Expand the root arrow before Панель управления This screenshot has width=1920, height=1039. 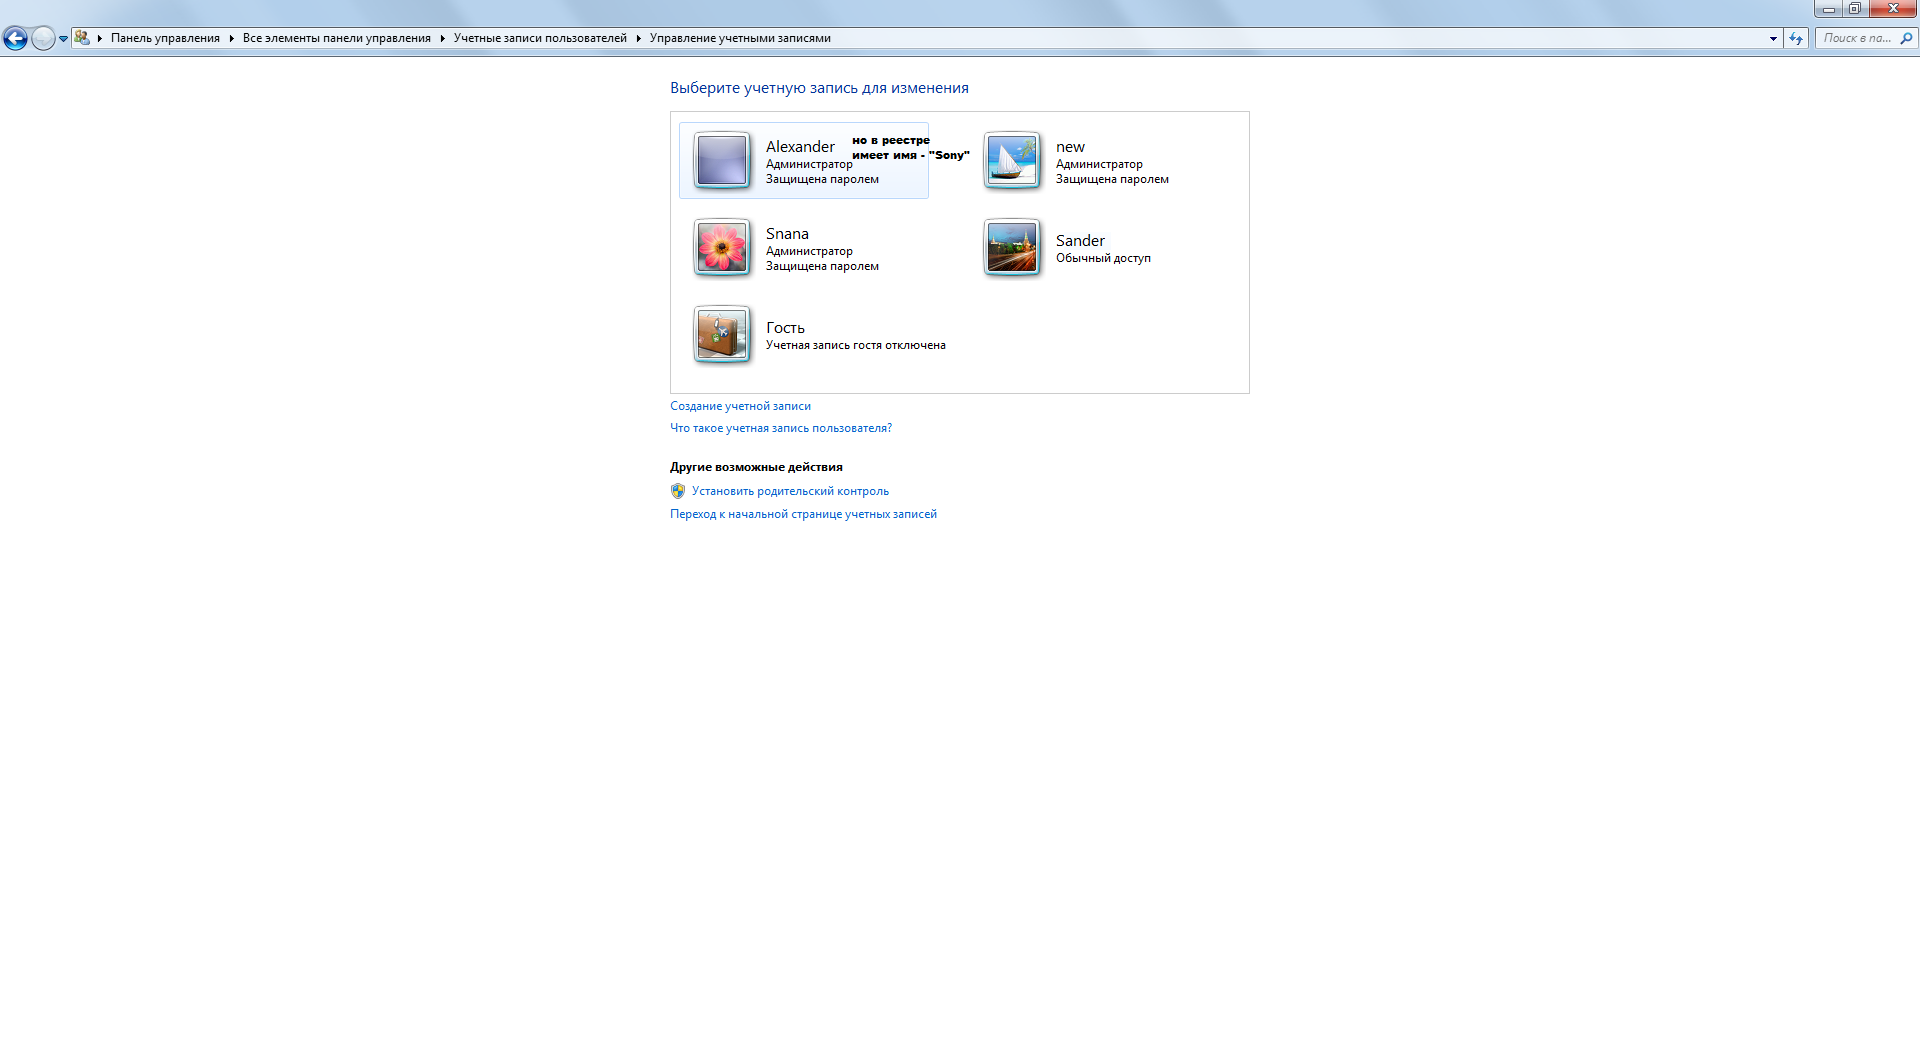pos(100,38)
